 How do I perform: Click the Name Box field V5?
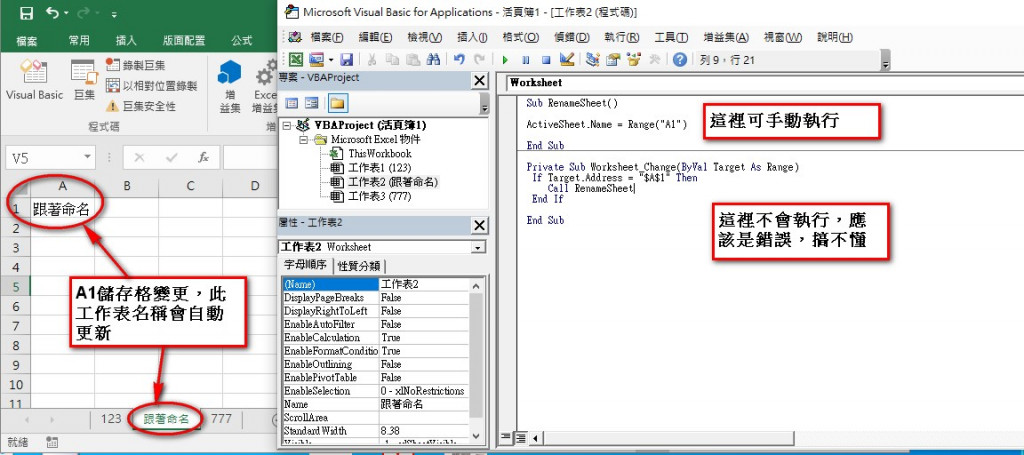pyautogui.click(x=43, y=157)
